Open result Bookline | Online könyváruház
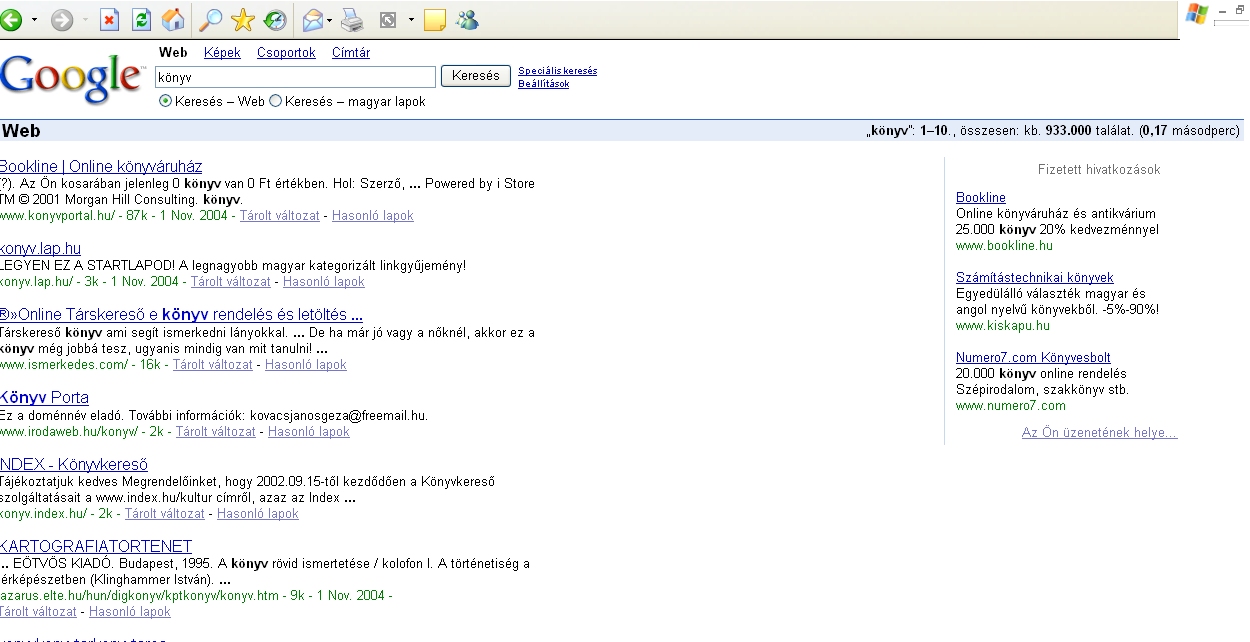The width and height of the screenshot is (1250, 642). (101, 166)
